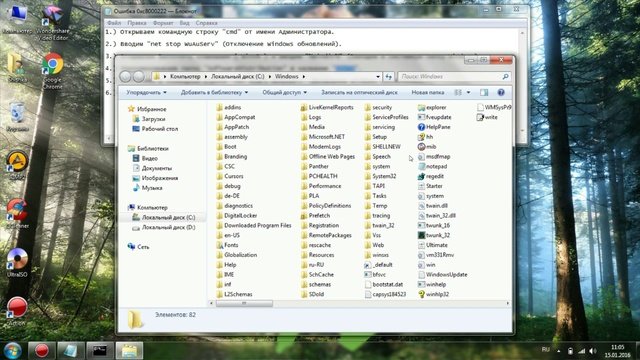Select the bootstat.dat file
The height and width of the screenshot is (360, 640).
384,284
